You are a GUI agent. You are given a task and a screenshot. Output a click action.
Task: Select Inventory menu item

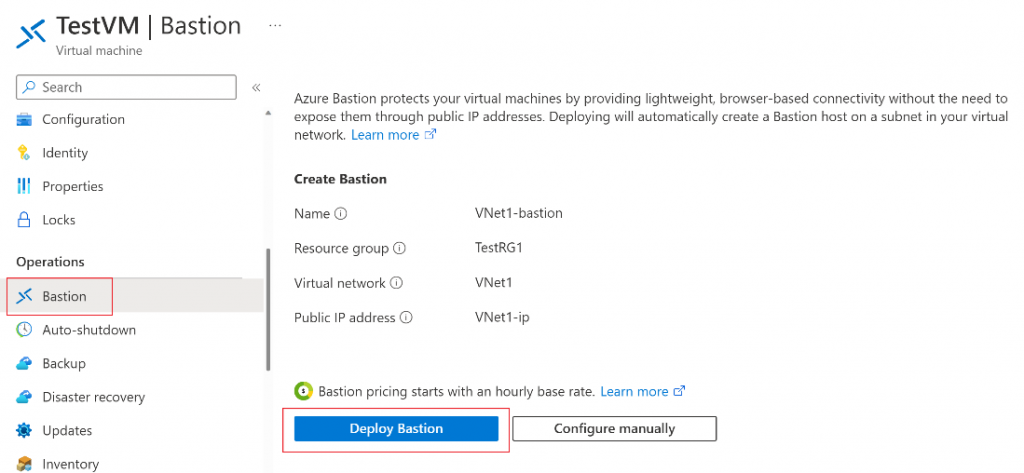71,464
